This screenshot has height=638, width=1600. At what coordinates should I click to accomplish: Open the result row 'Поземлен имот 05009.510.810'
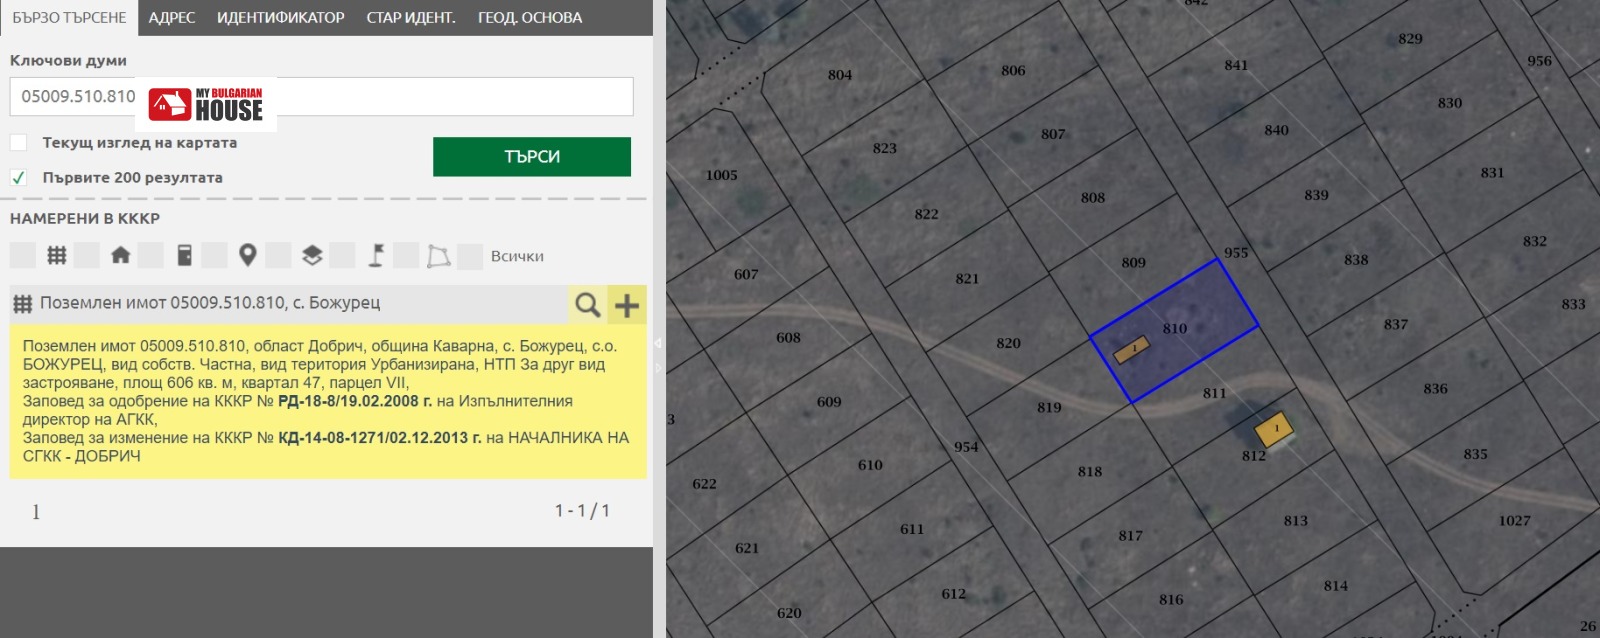pos(210,303)
